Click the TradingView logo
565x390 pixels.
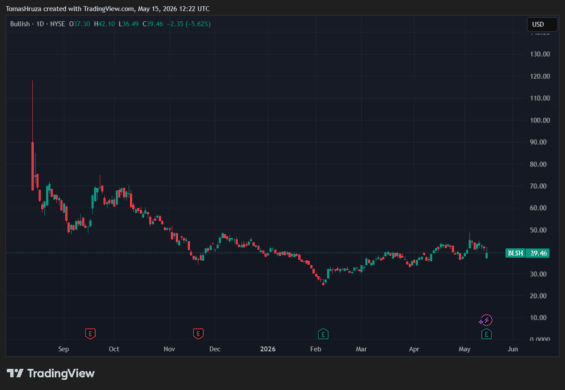(x=51, y=373)
